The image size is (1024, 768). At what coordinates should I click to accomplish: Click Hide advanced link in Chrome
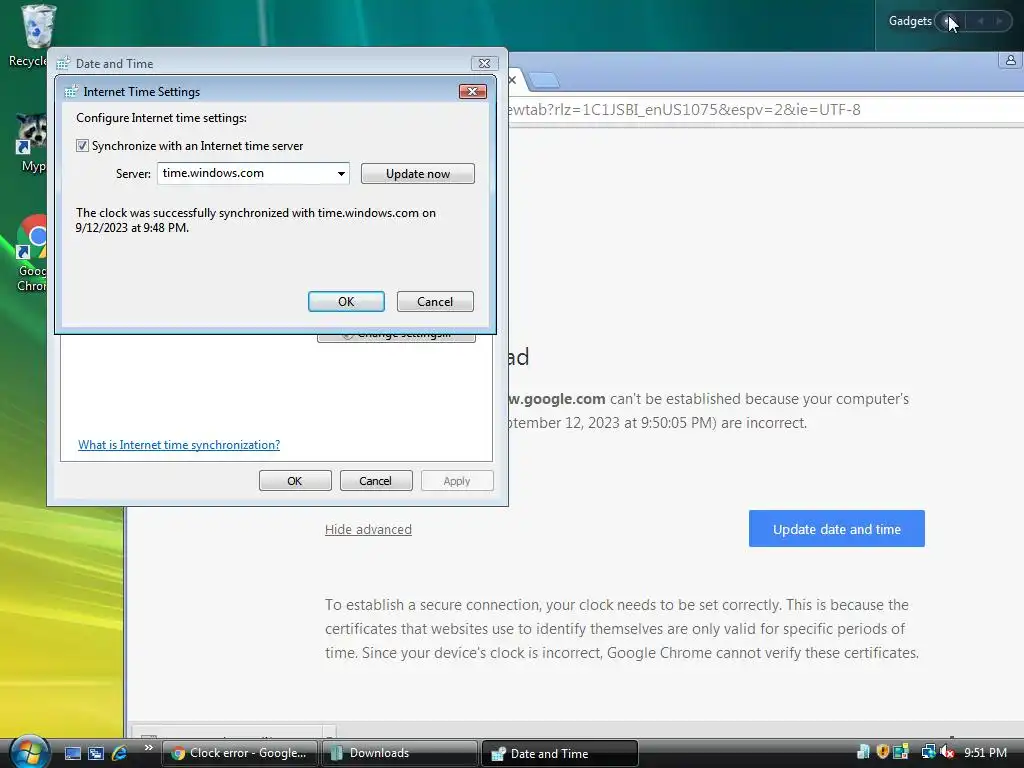[x=368, y=530]
